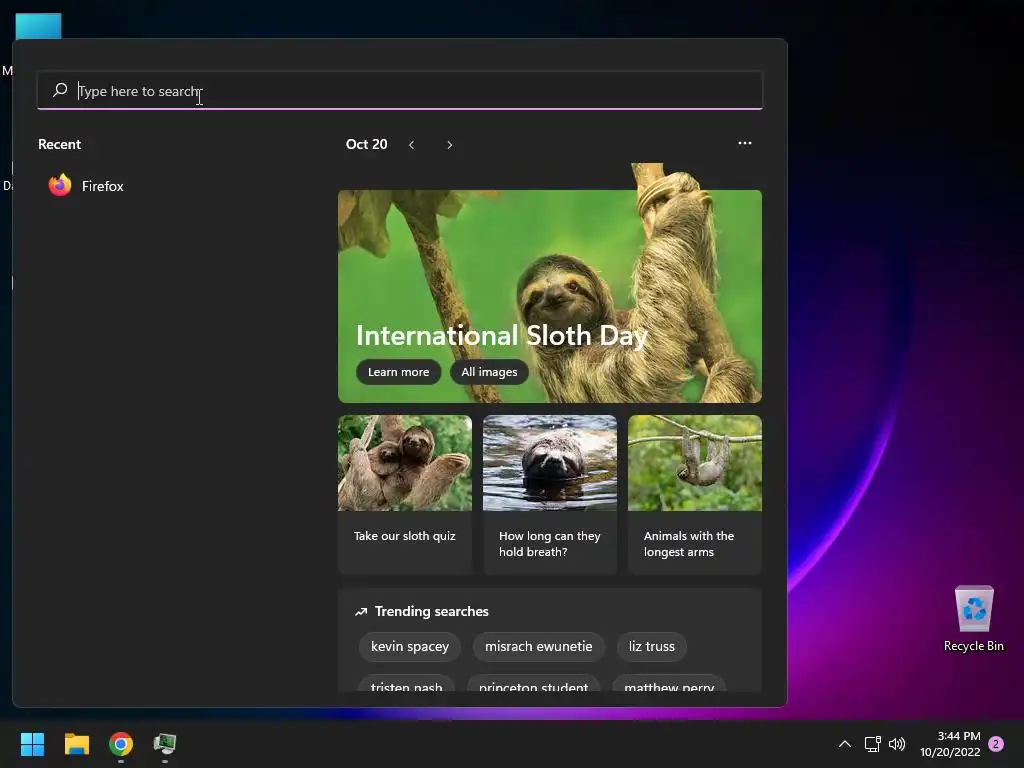Focus the 'Type here to search' field
This screenshot has height=768, width=1024.
pyautogui.click(x=400, y=90)
